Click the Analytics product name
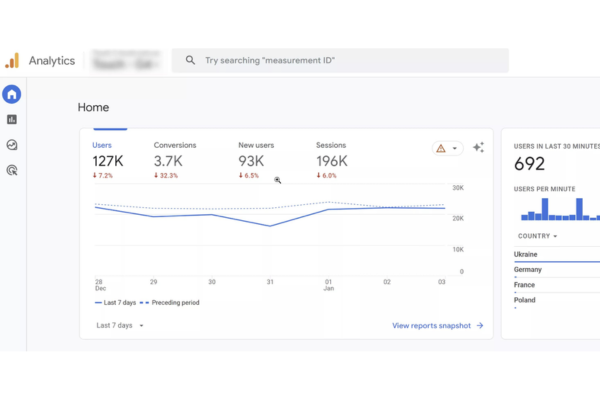The image size is (600, 400). click(x=52, y=60)
